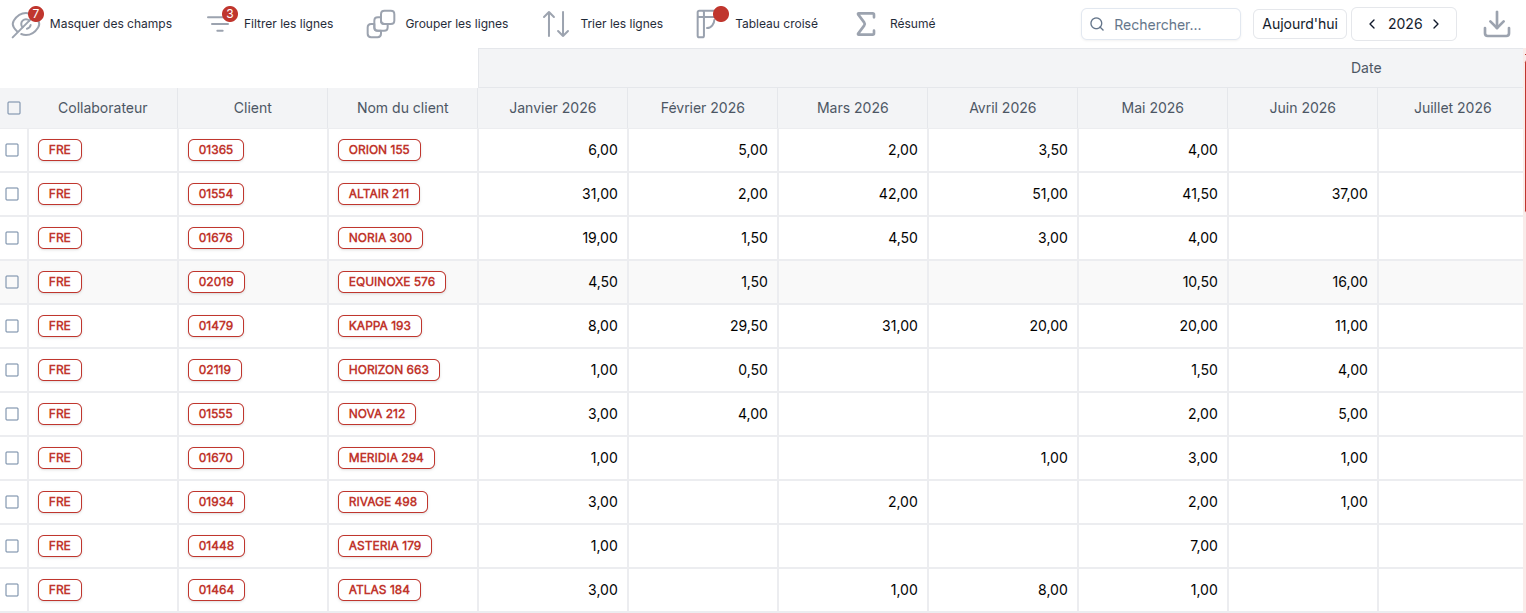Open Masquer des champs option
The height and width of the screenshot is (613, 1526).
(111, 24)
